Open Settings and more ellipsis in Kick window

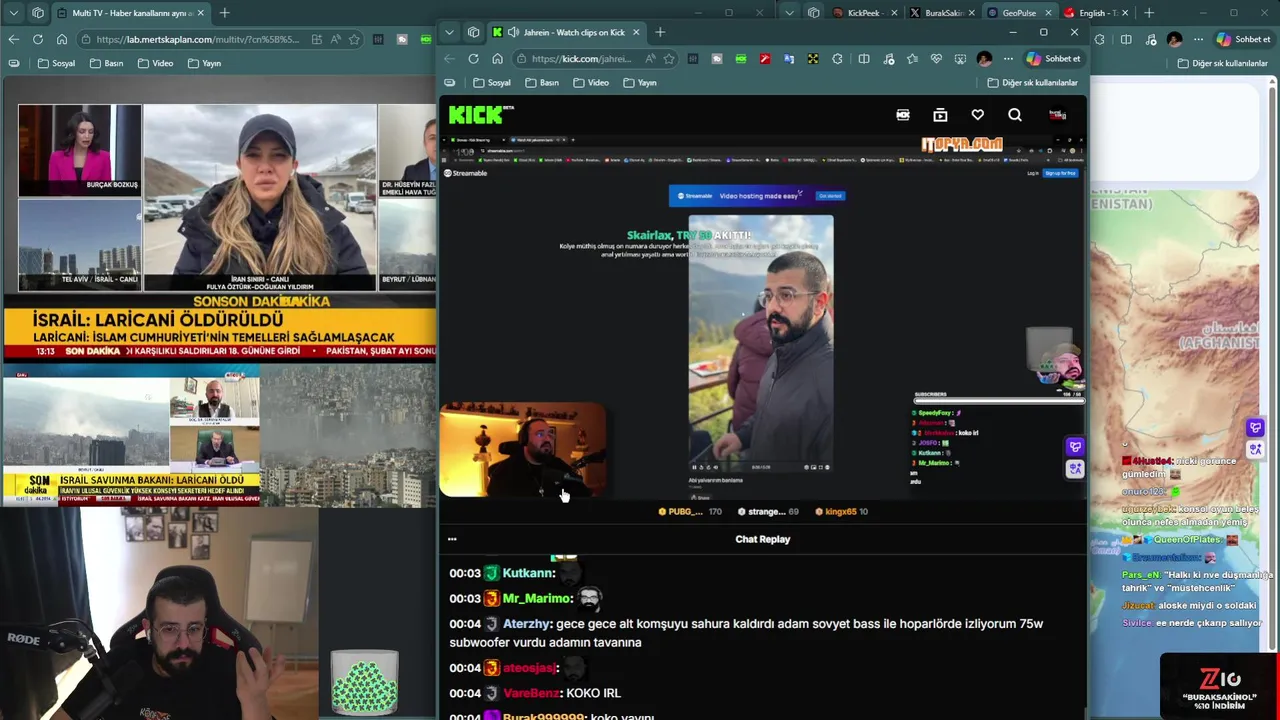click(1008, 59)
